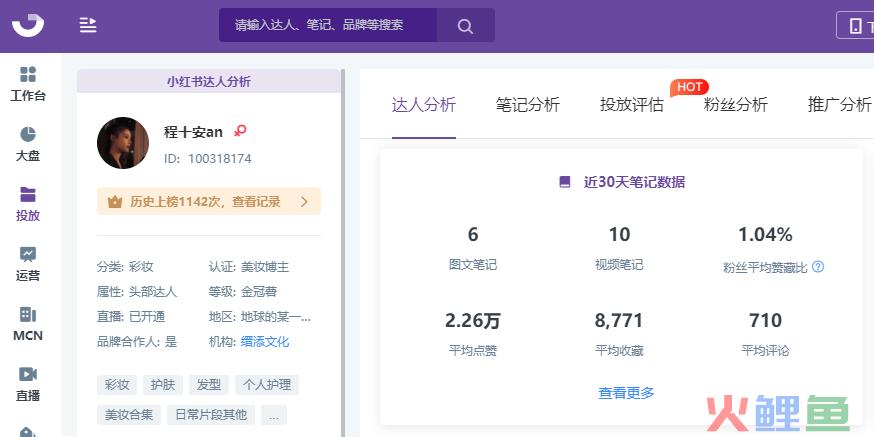Click the book icon beside 近30天笔记数据
The image size is (874, 437).
tap(565, 182)
